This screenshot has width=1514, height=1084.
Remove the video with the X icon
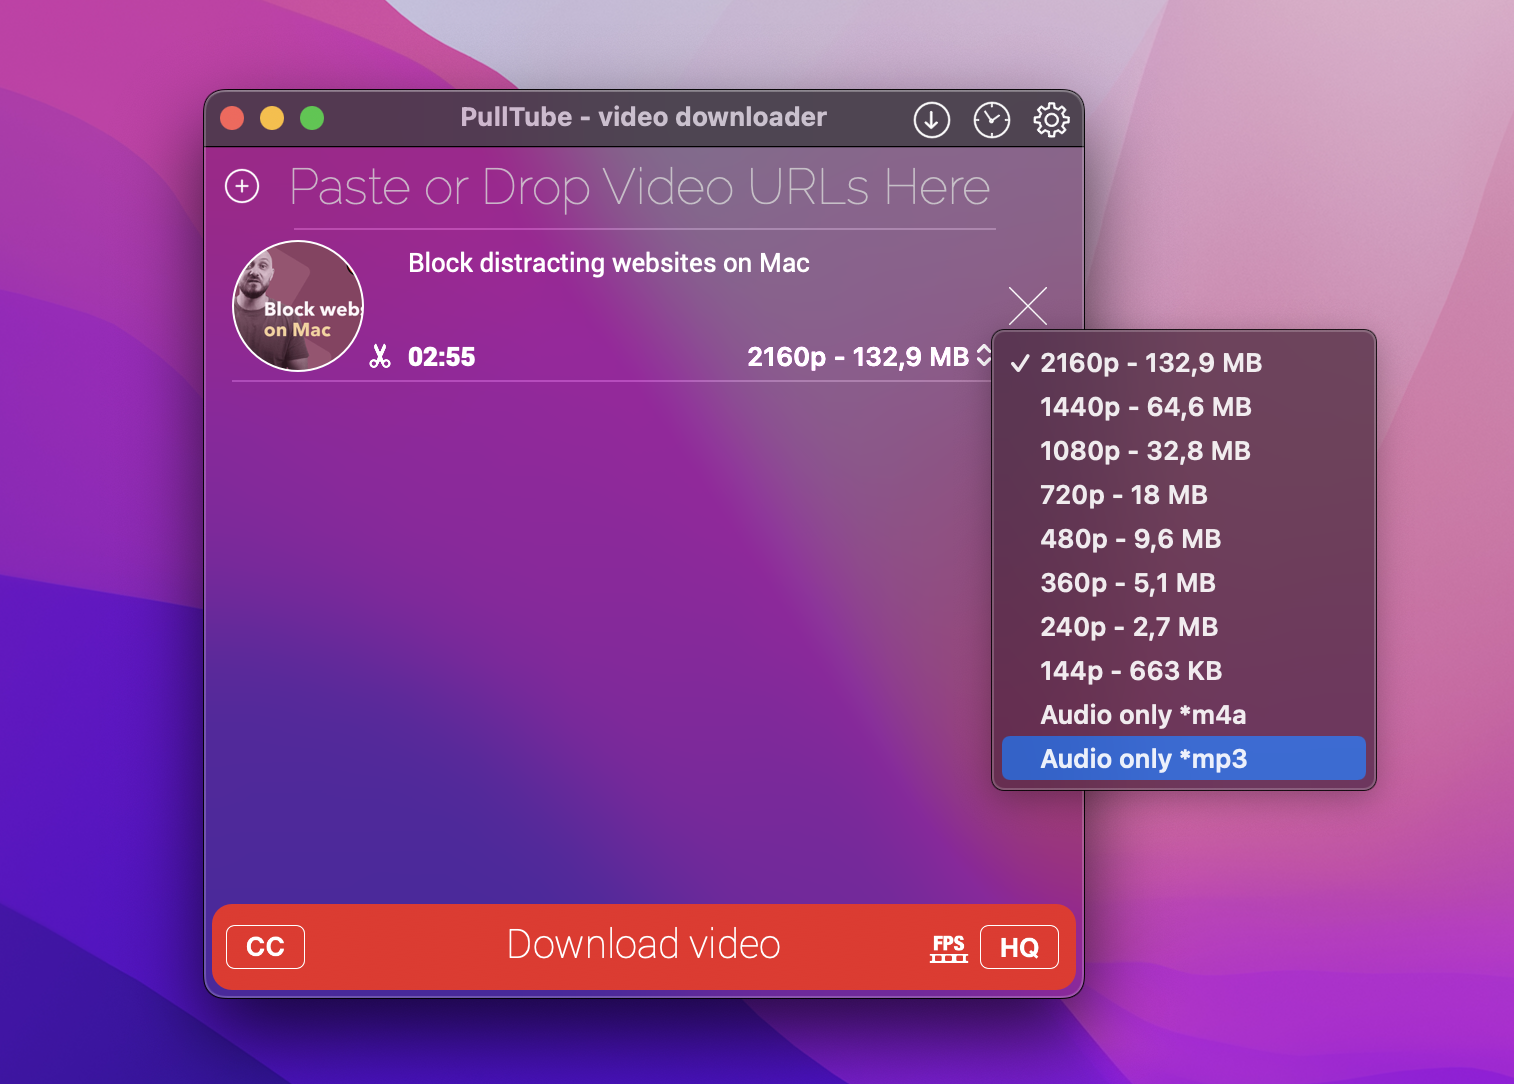coord(1028,306)
